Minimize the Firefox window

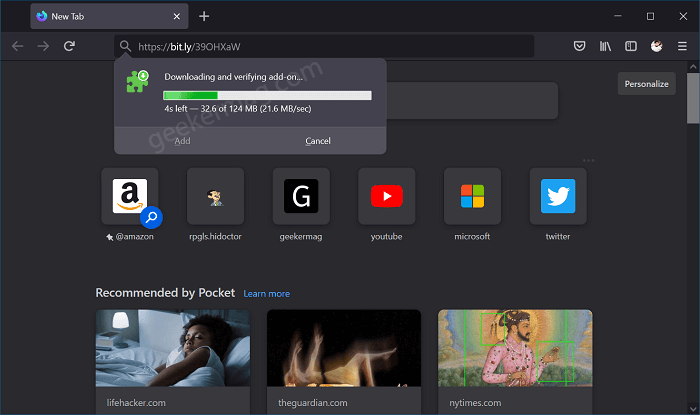tap(618, 16)
